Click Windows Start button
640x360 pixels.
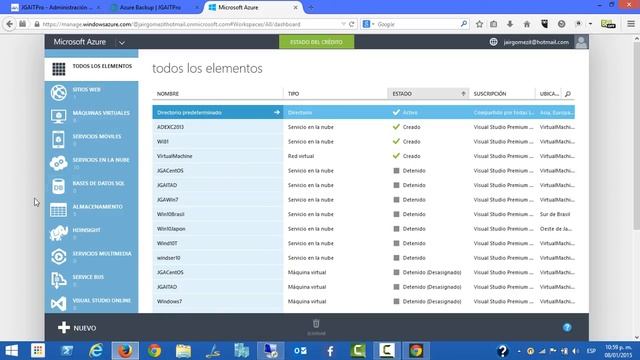(11, 351)
